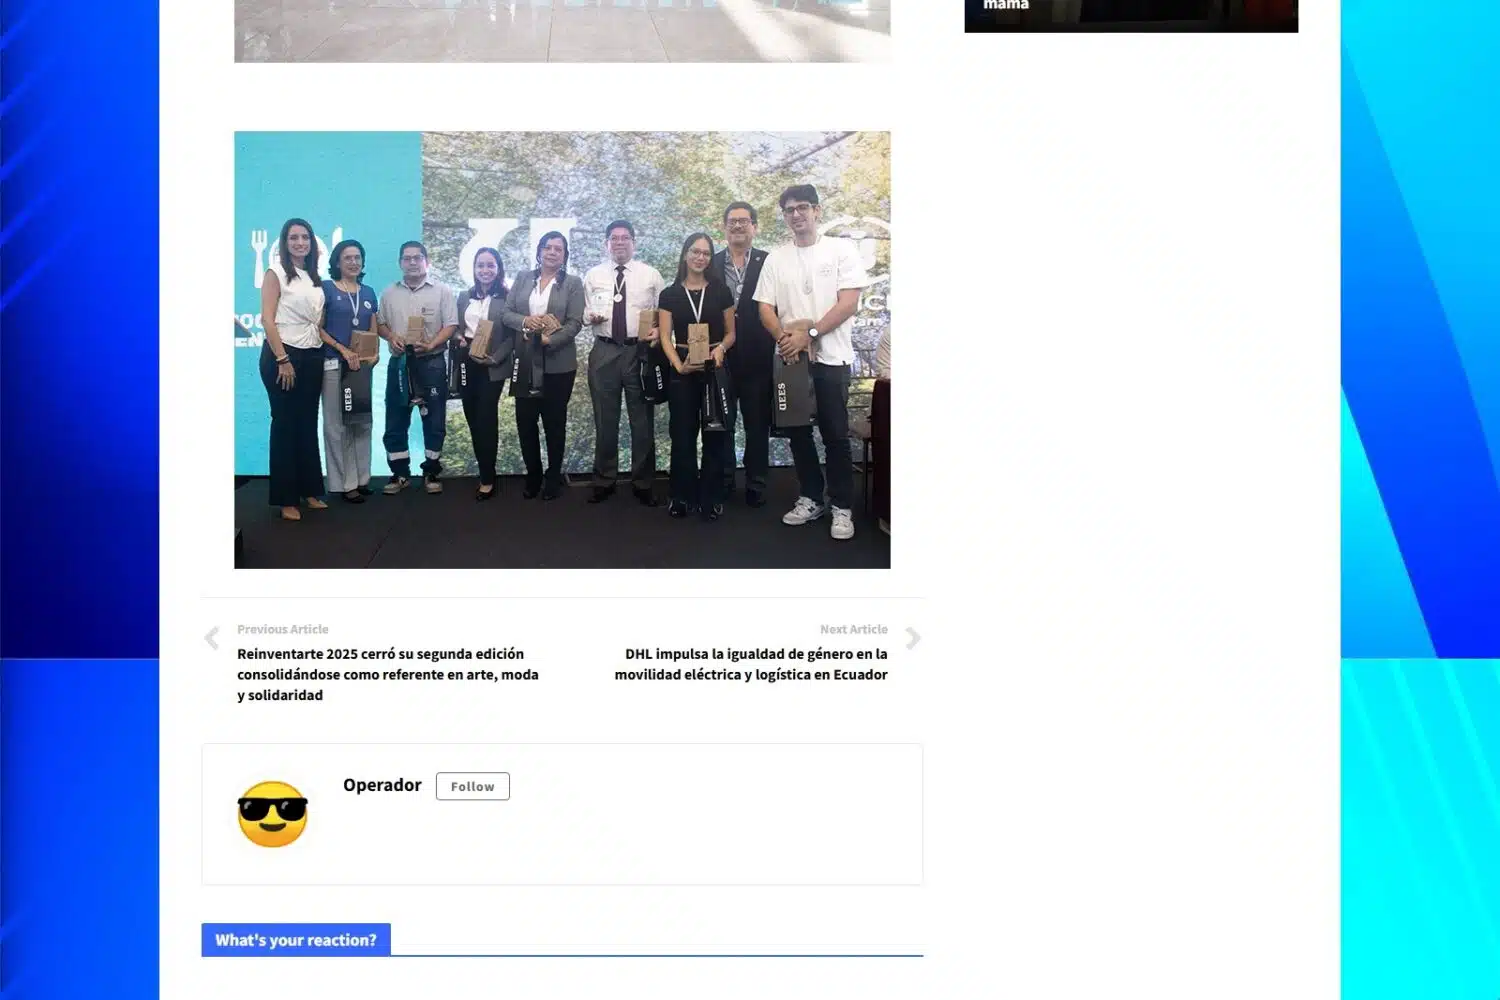Open the Operador sunglasses emoji avatar

pos(272,814)
